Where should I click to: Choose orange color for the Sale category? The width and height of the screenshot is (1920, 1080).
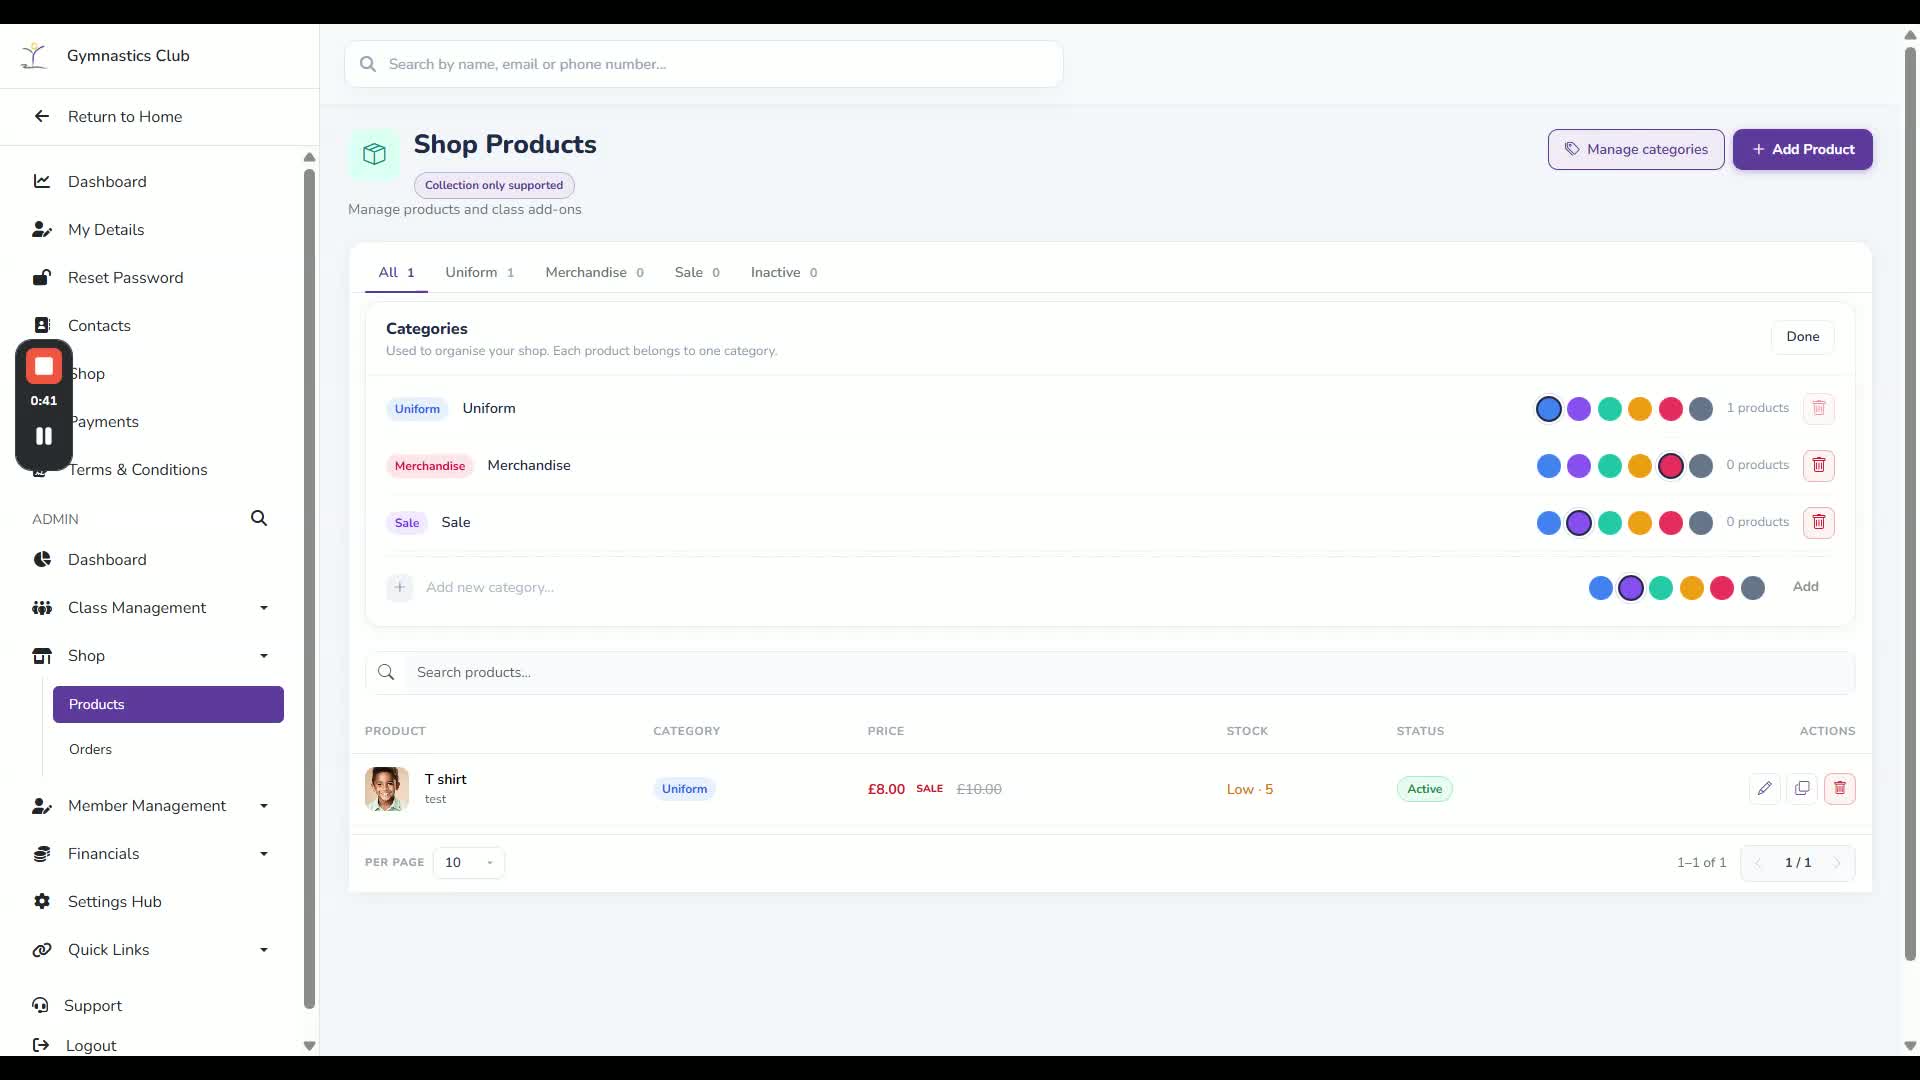coord(1640,523)
